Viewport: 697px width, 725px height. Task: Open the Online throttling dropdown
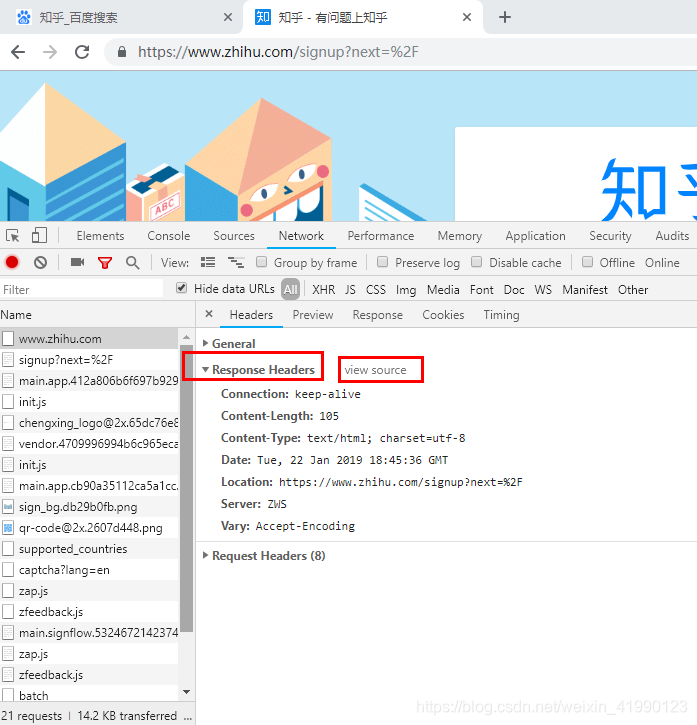point(662,263)
